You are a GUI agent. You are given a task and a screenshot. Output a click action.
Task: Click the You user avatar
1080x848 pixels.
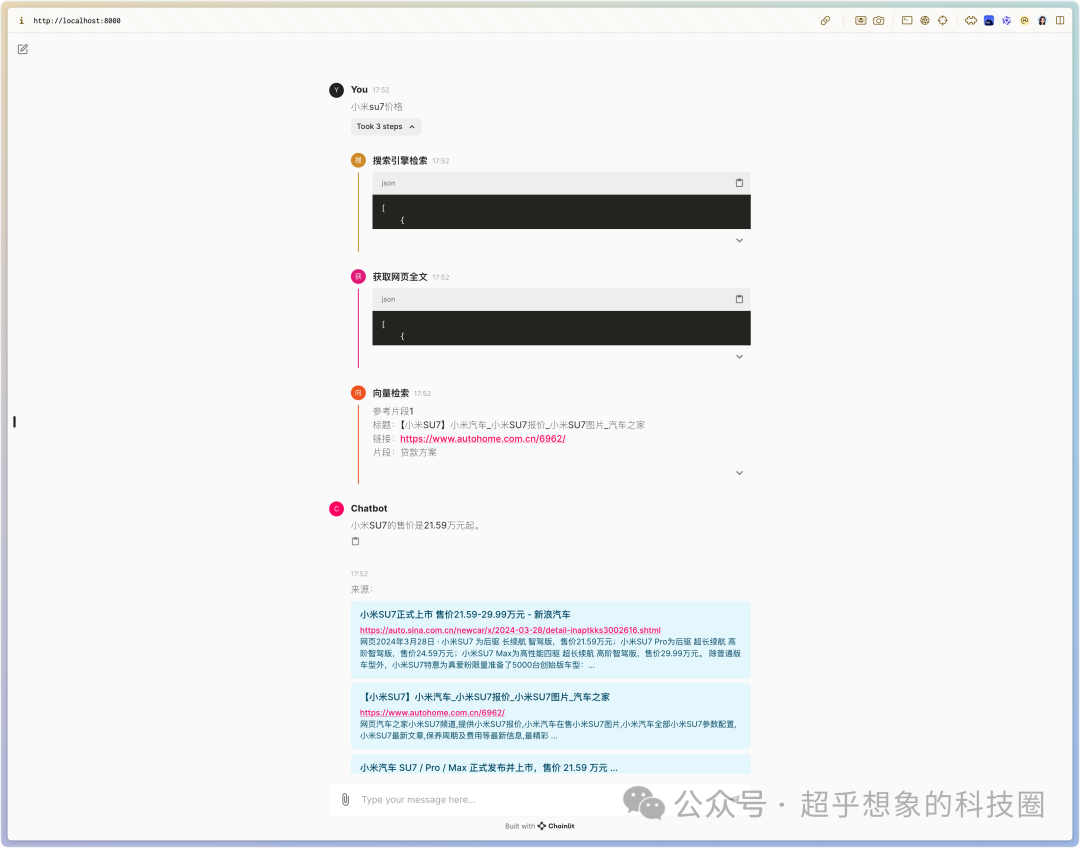click(x=336, y=90)
